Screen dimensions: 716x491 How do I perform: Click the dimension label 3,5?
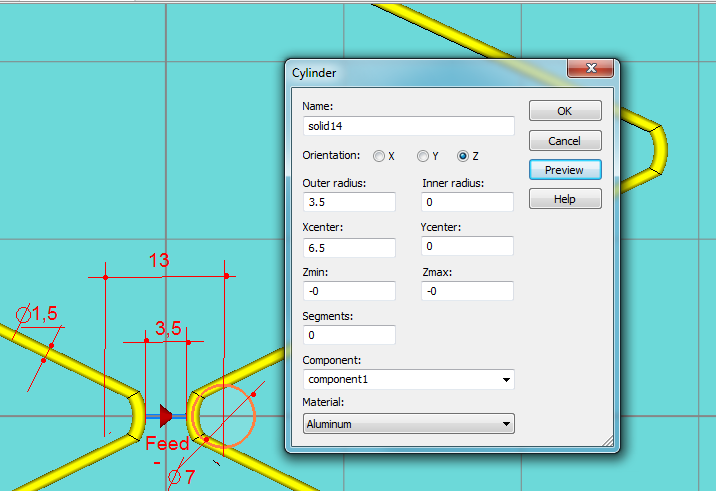168,328
